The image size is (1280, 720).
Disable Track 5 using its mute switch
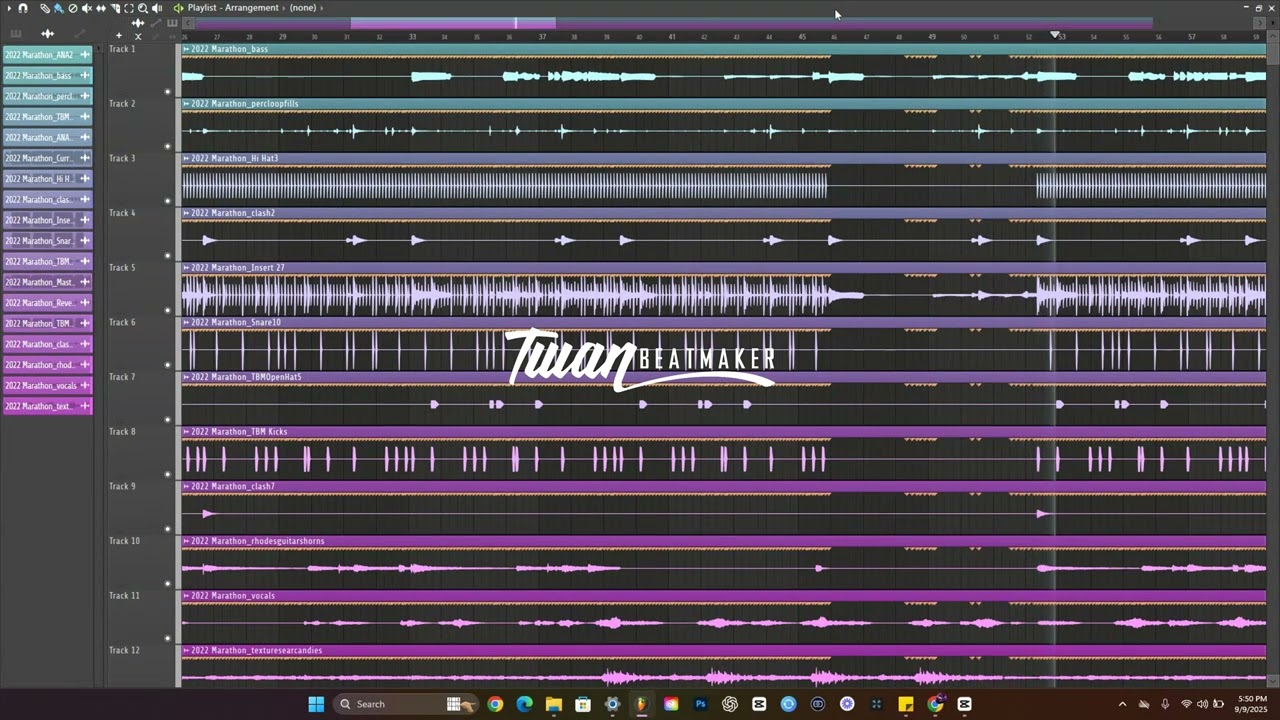click(168, 311)
